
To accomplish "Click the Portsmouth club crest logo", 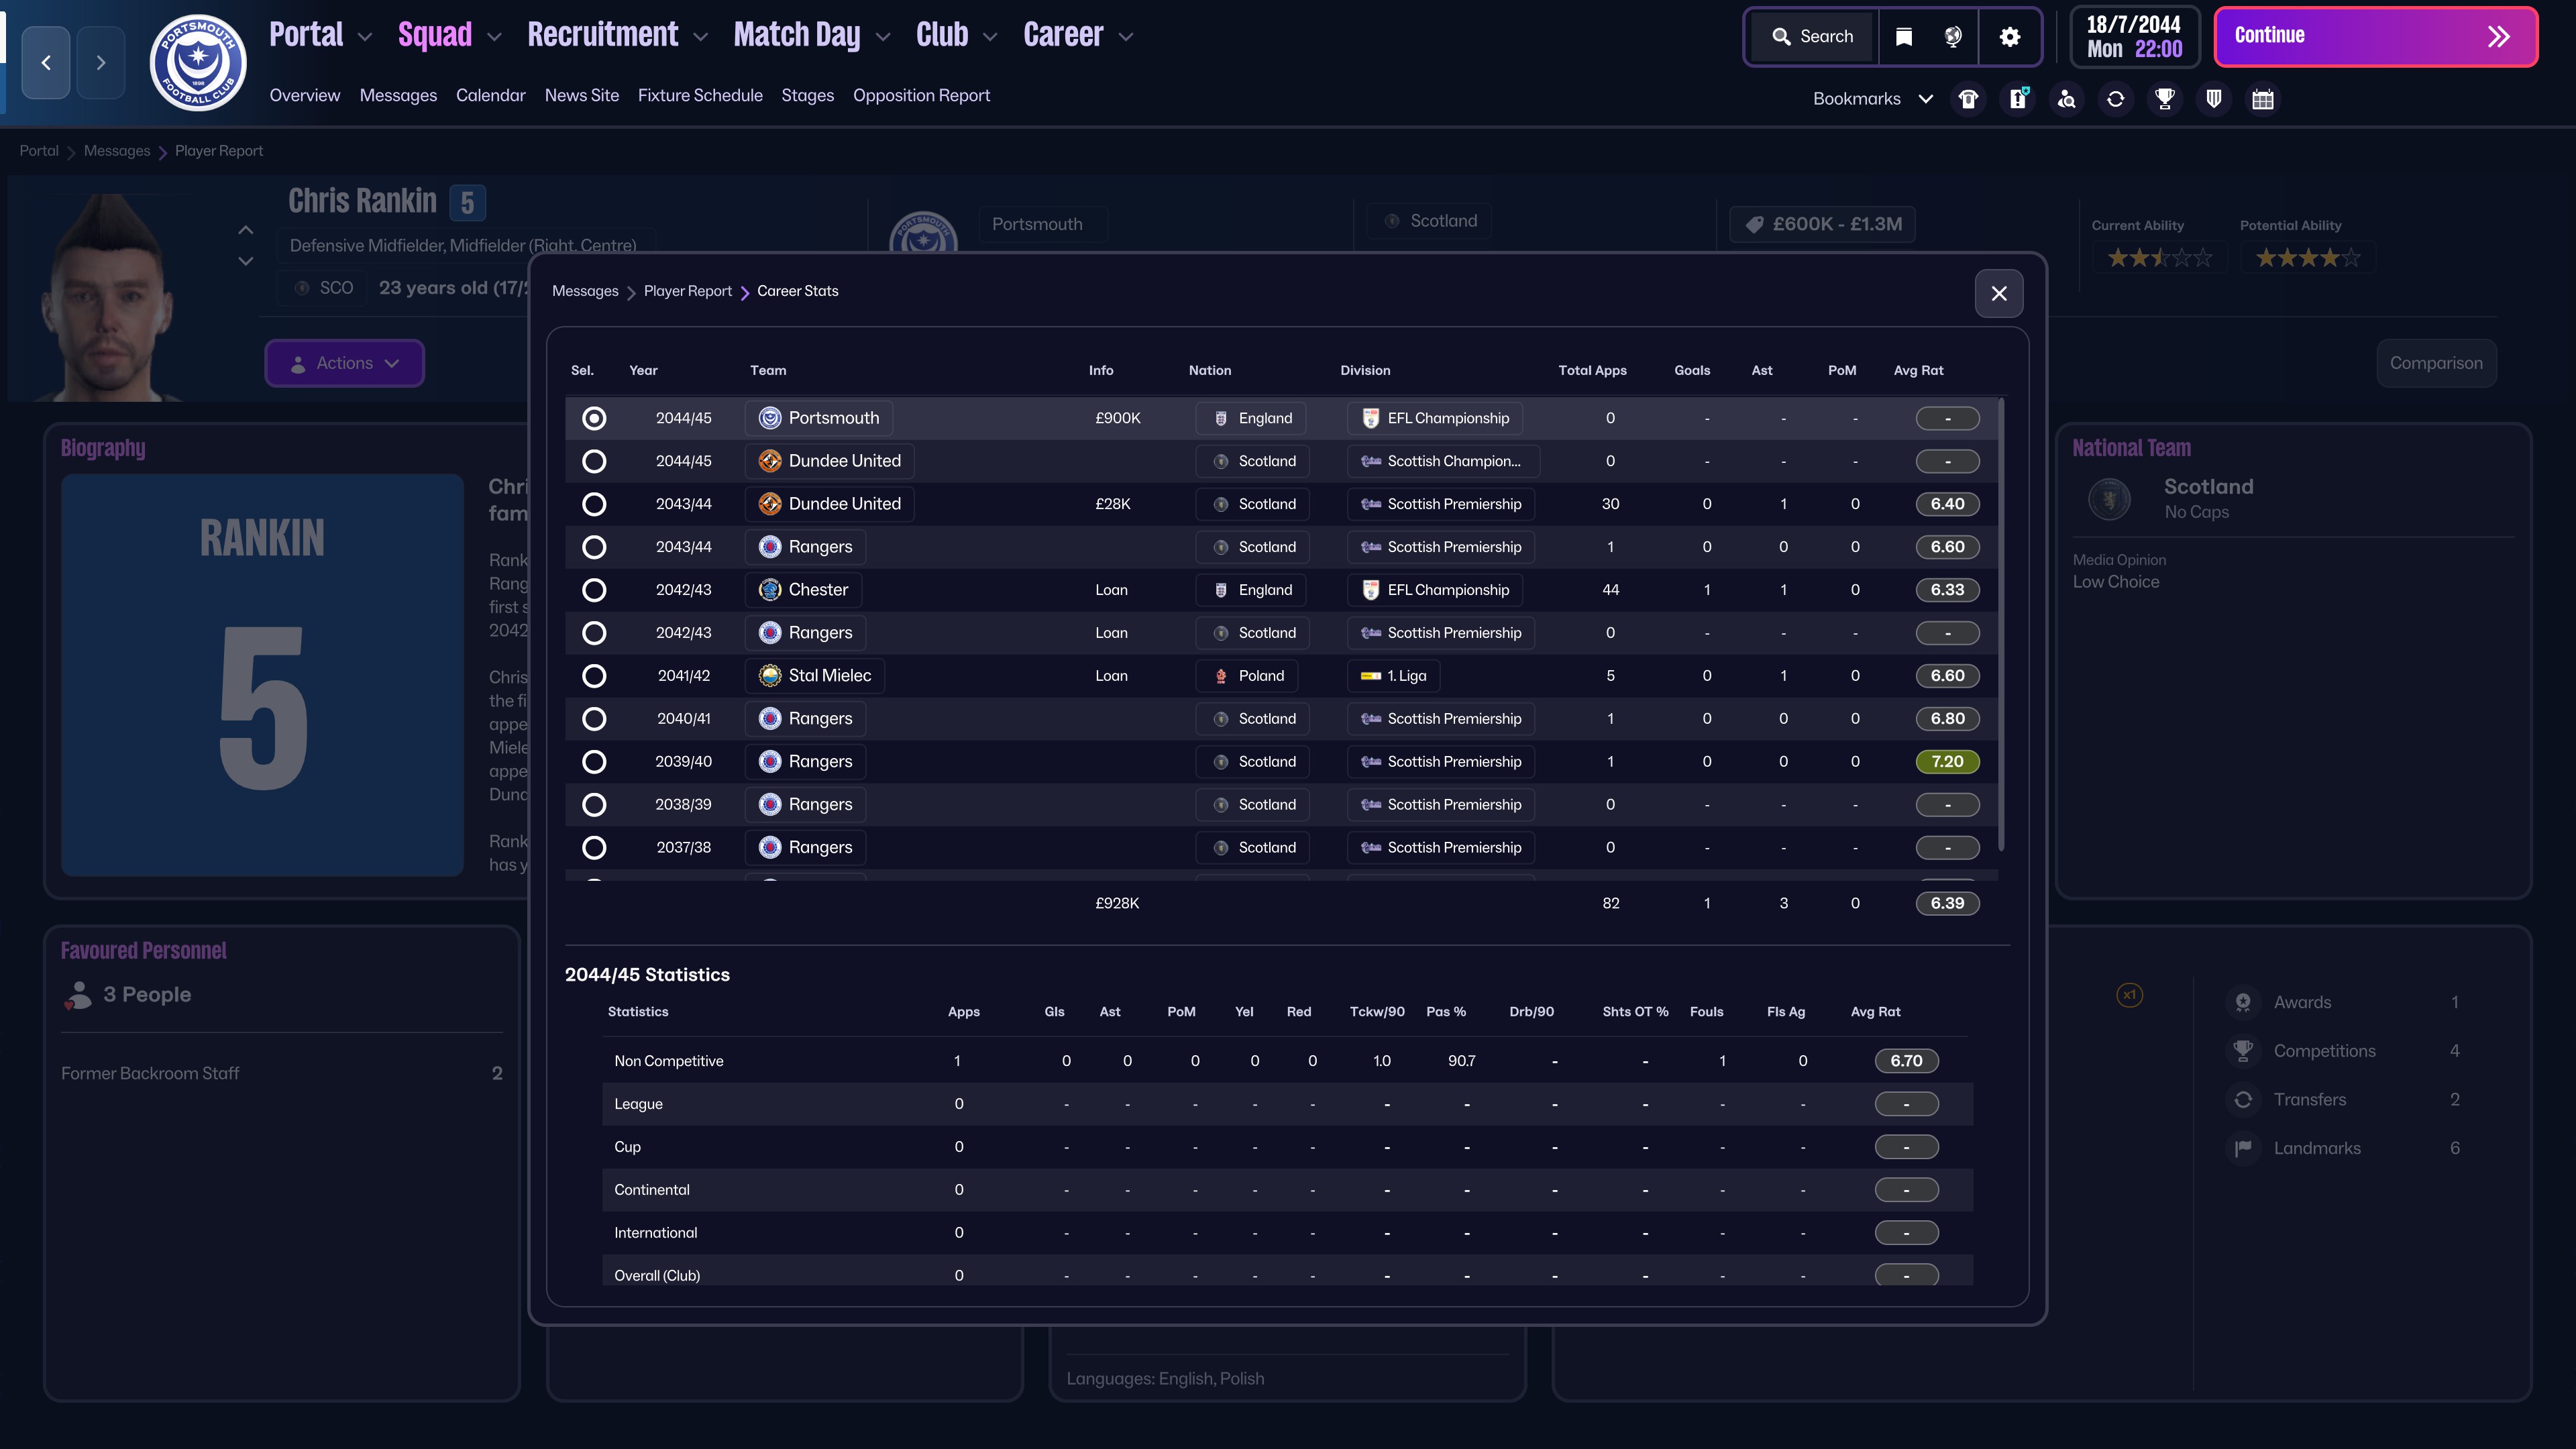I will coord(198,62).
